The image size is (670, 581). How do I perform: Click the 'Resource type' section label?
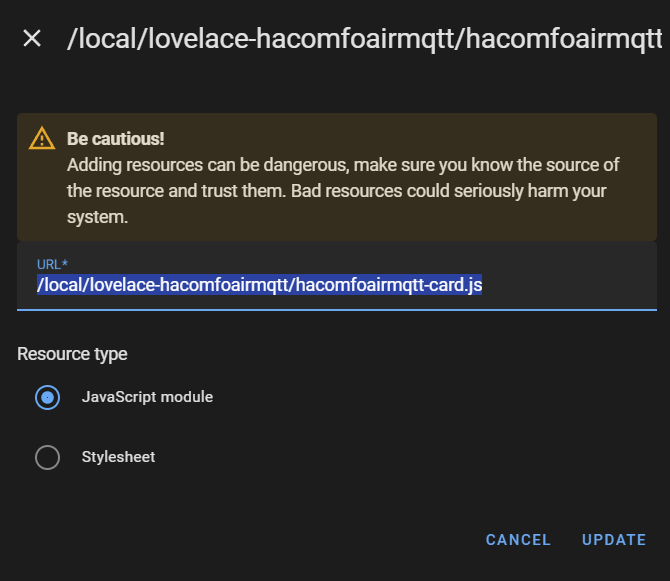coord(72,354)
